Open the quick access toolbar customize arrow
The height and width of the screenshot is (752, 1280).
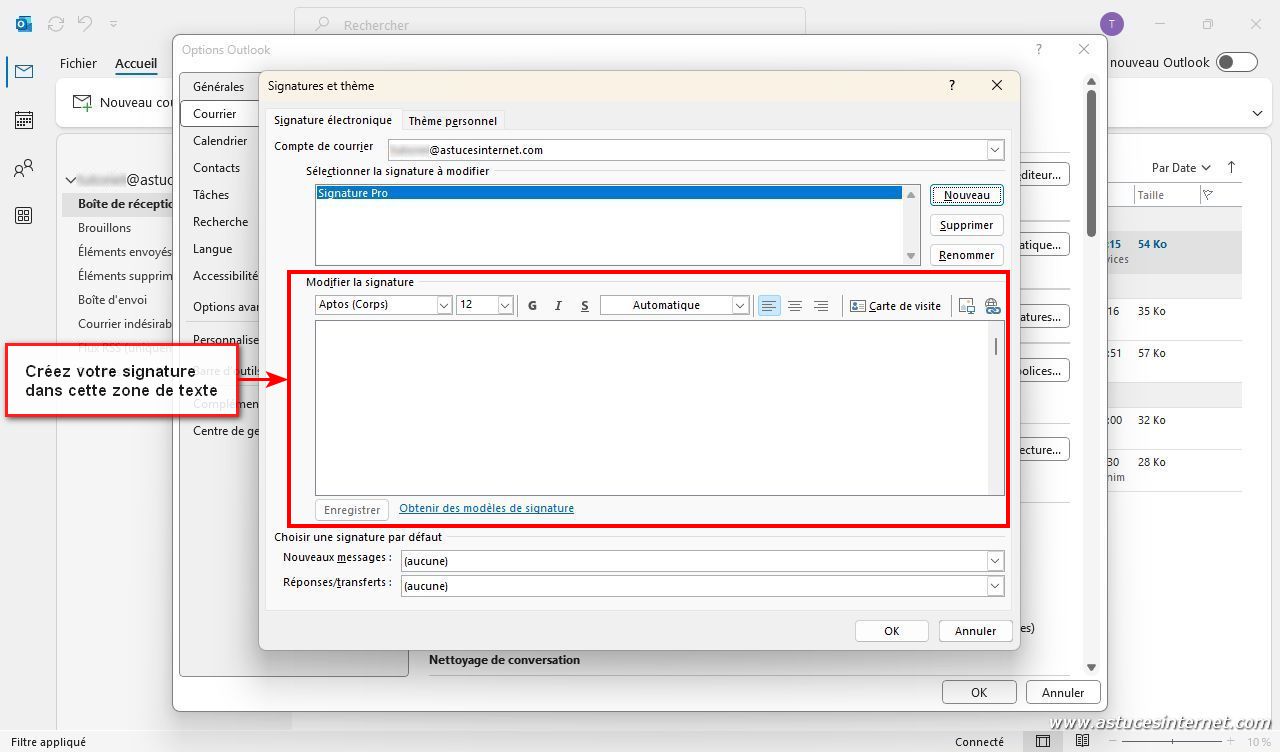click(x=113, y=23)
